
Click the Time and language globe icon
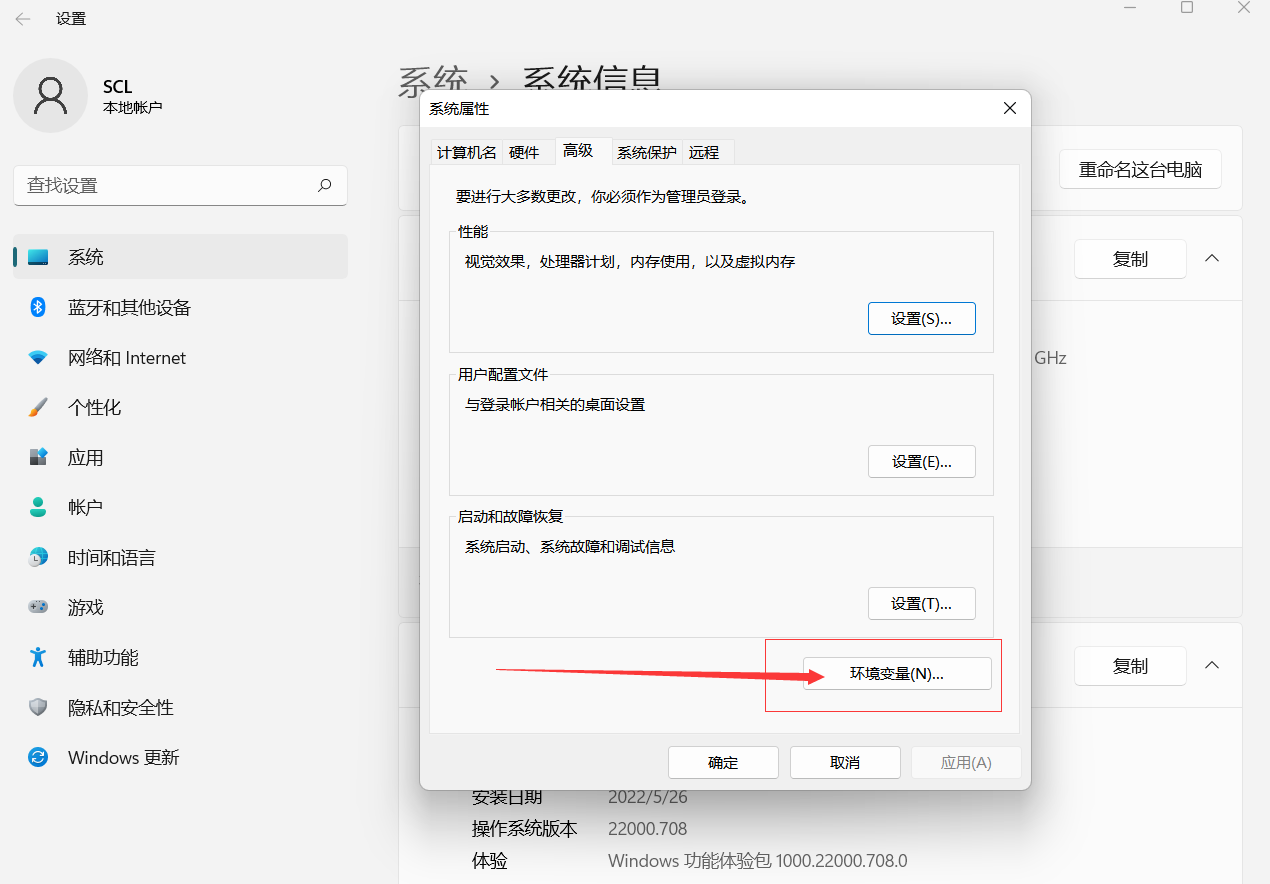pos(38,557)
